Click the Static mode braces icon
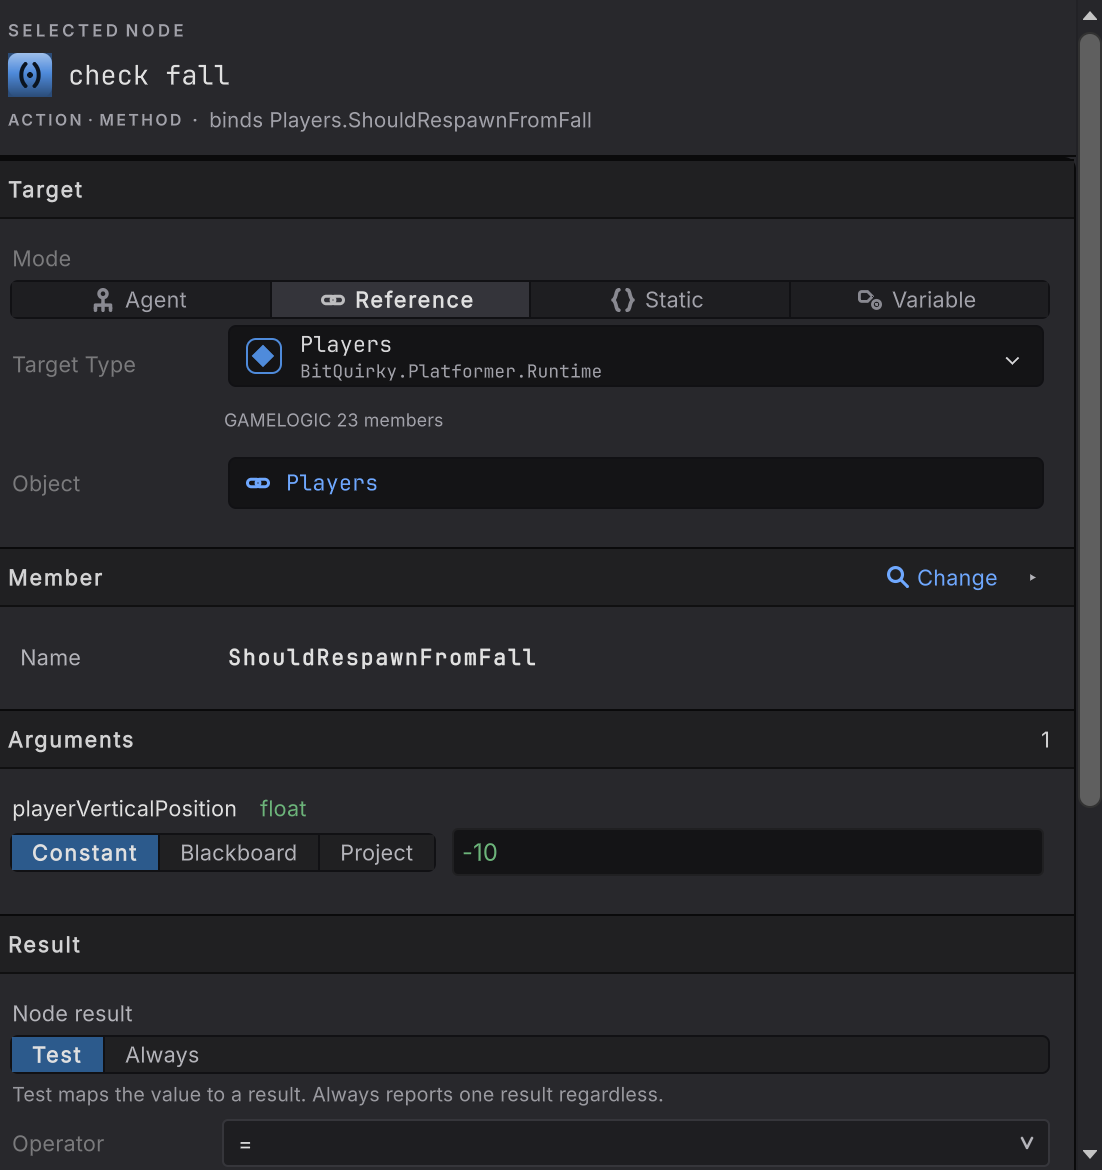 pyautogui.click(x=622, y=300)
